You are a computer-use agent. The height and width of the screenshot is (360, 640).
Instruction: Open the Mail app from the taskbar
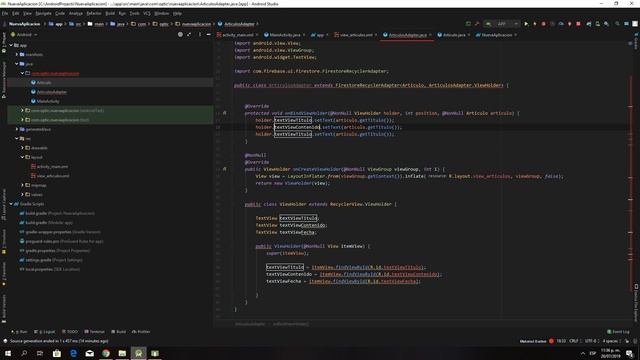point(90,353)
